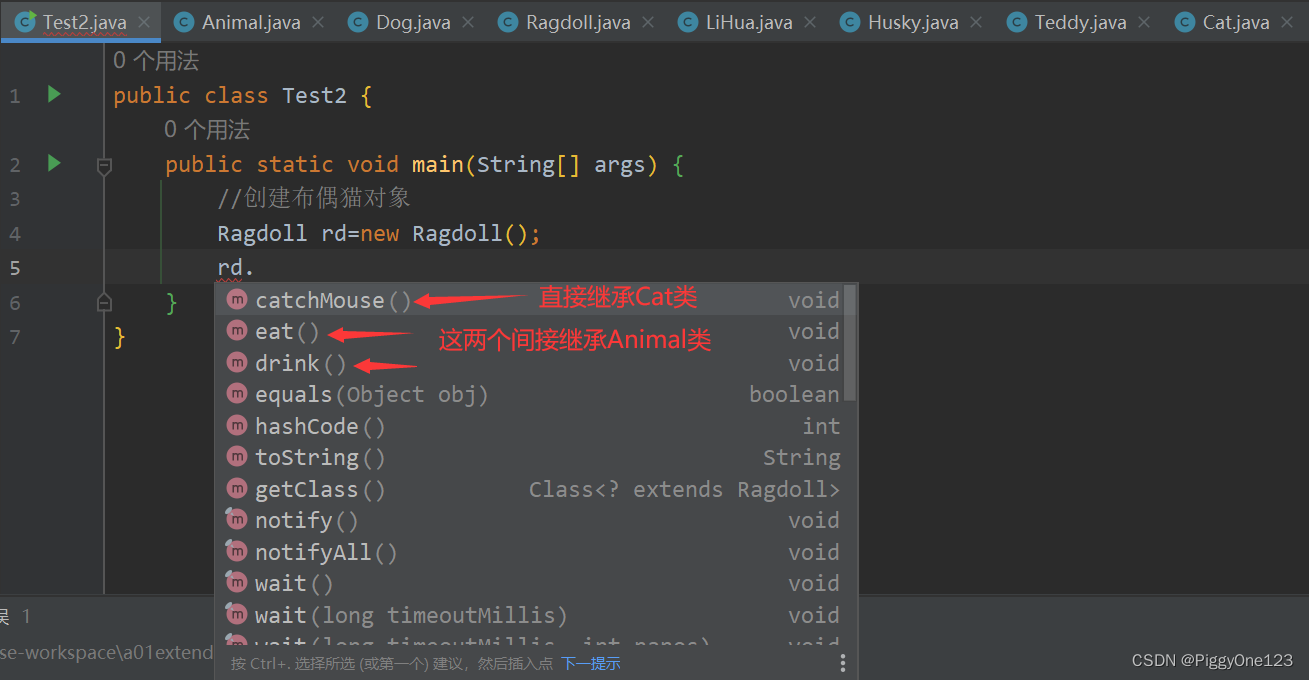The image size is (1309, 680).
Task: Click method icon beside getClass()
Action: (236, 488)
